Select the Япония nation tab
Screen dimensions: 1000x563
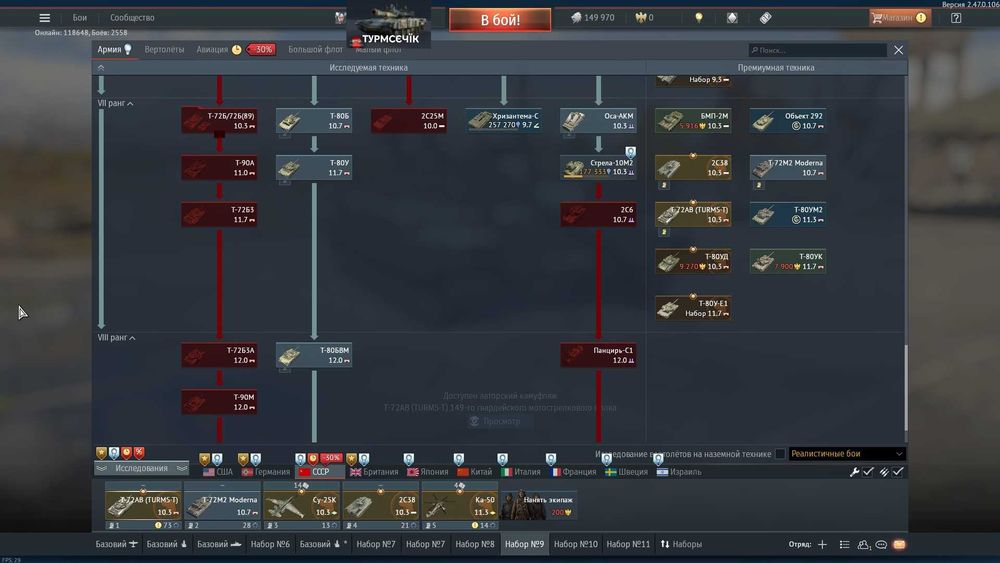pyautogui.click(x=428, y=472)
